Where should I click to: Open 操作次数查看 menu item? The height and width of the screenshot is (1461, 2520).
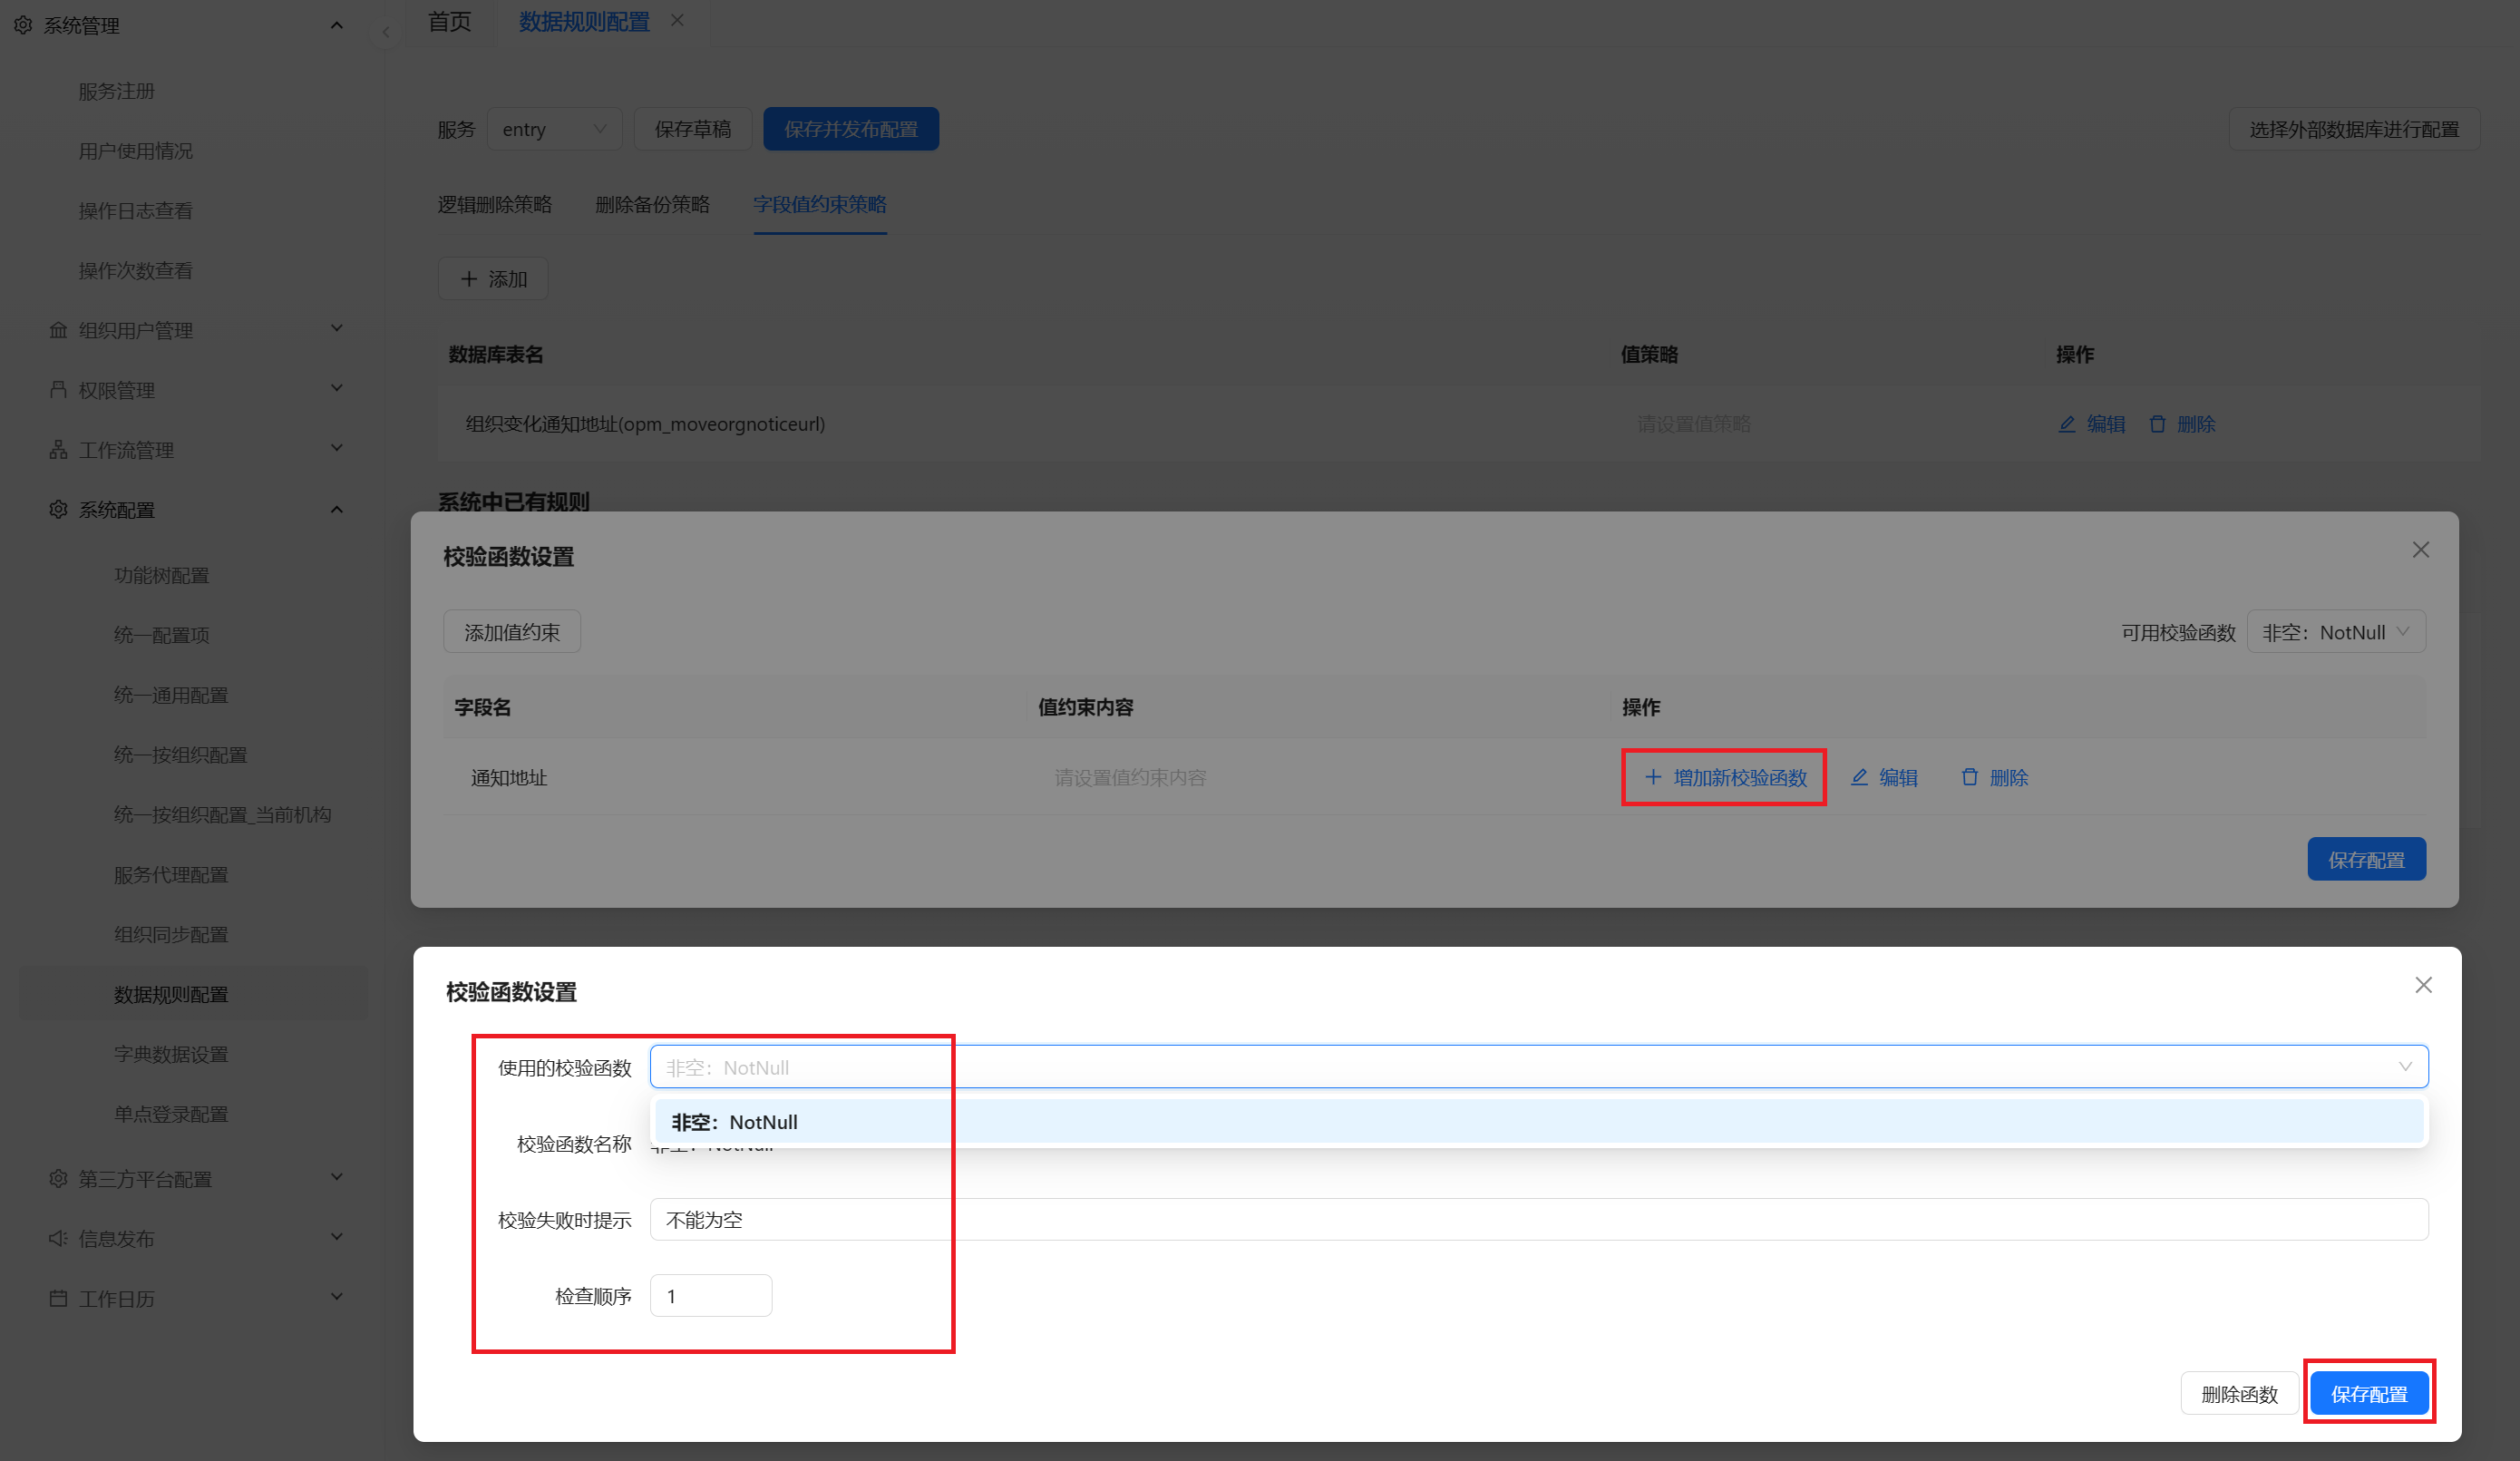tap(136, 271)
